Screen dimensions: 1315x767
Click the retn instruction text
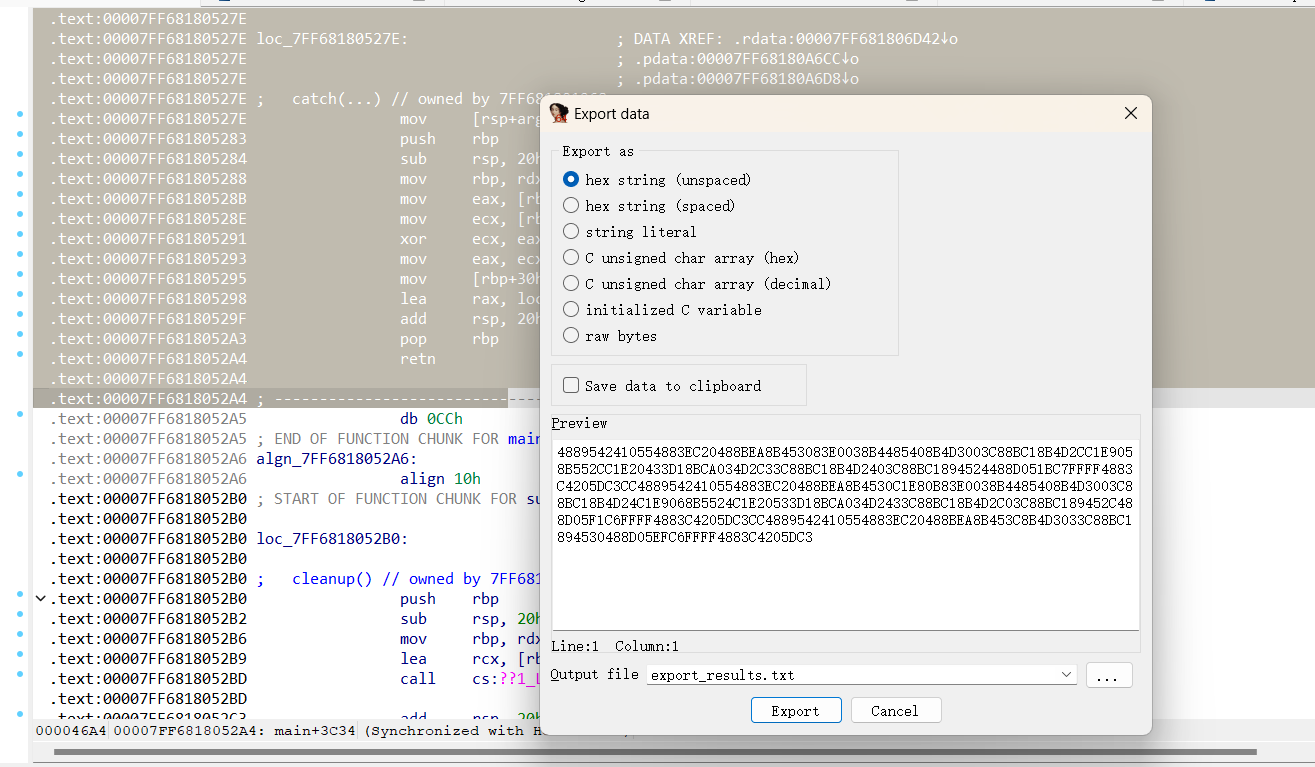point(418,359)
